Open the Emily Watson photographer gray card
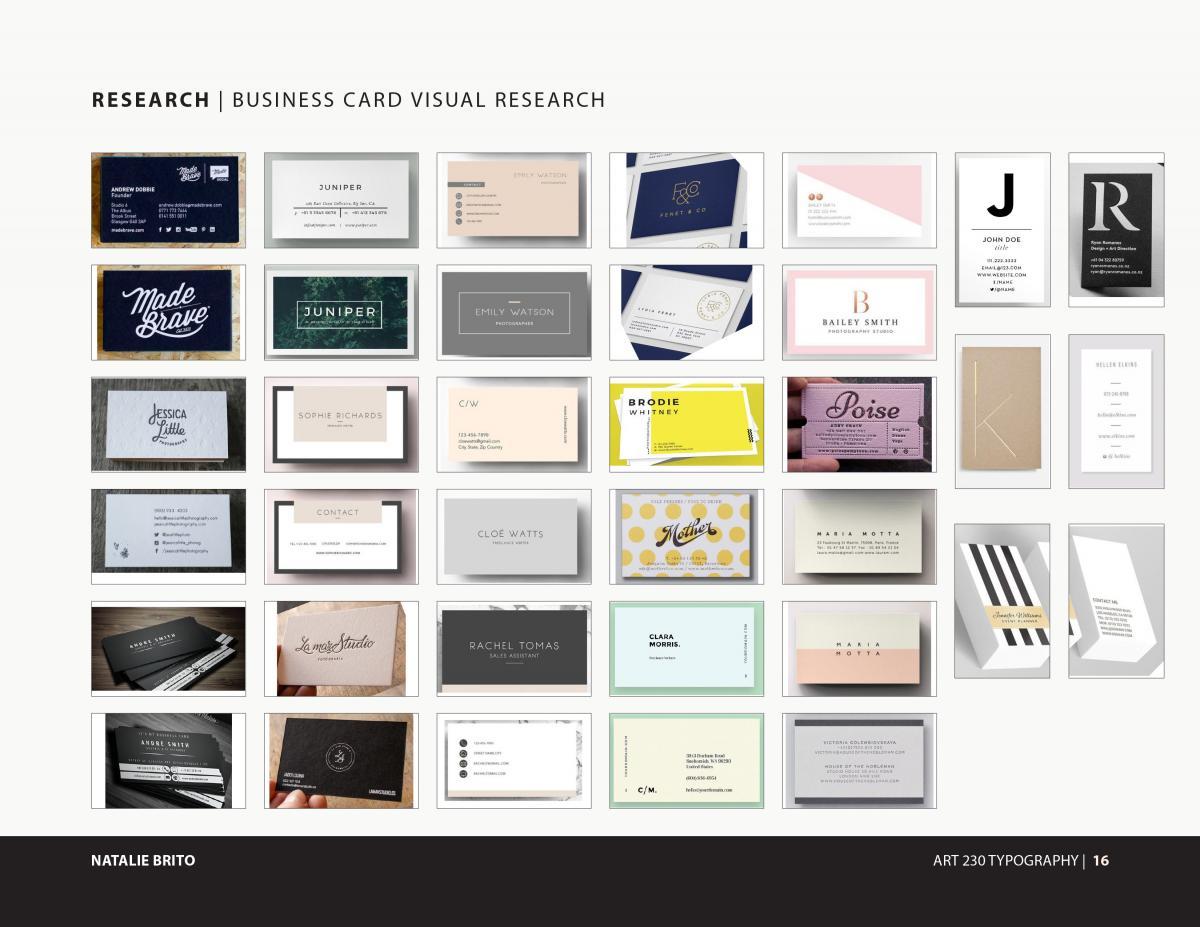1200x927 pixels. [512, 311]
